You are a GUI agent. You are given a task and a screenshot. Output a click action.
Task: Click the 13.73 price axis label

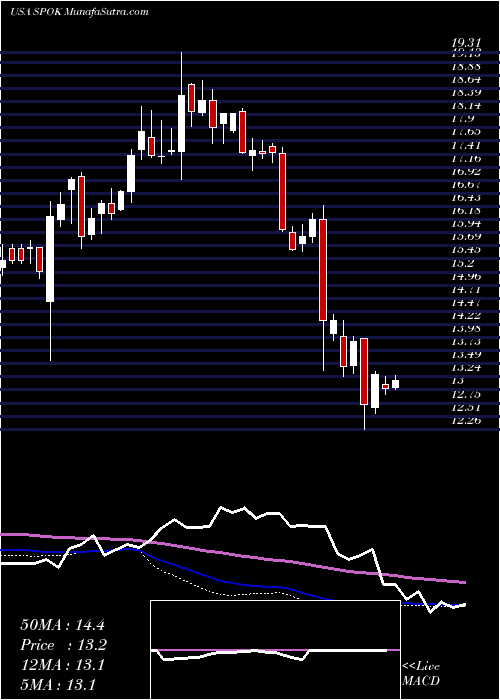click(466, 342)
